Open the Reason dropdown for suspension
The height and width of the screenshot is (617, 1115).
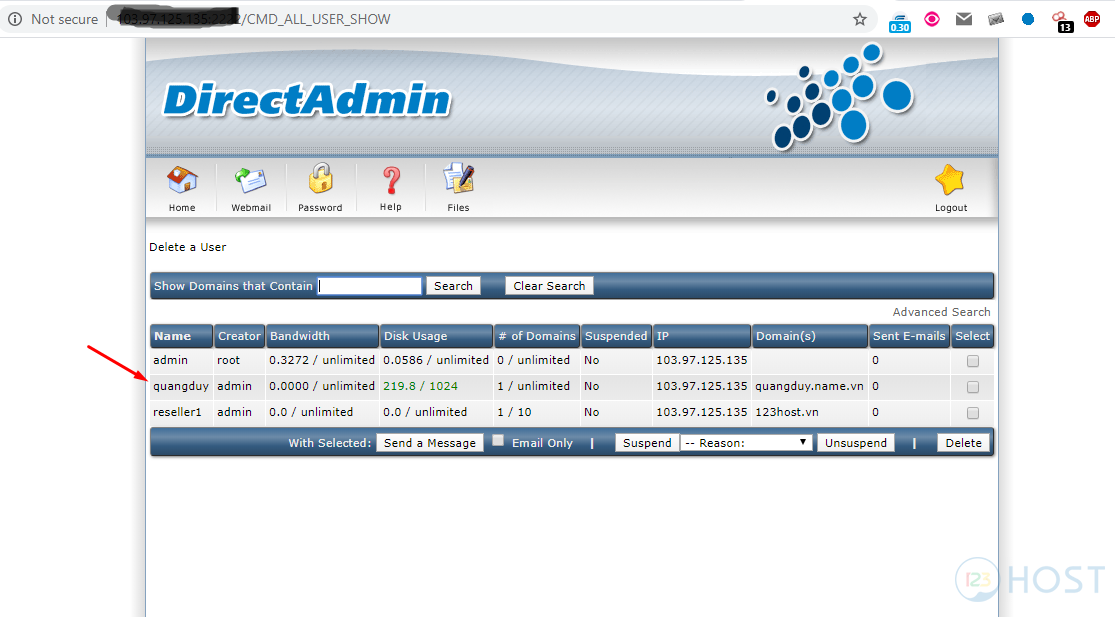point(746,443)
